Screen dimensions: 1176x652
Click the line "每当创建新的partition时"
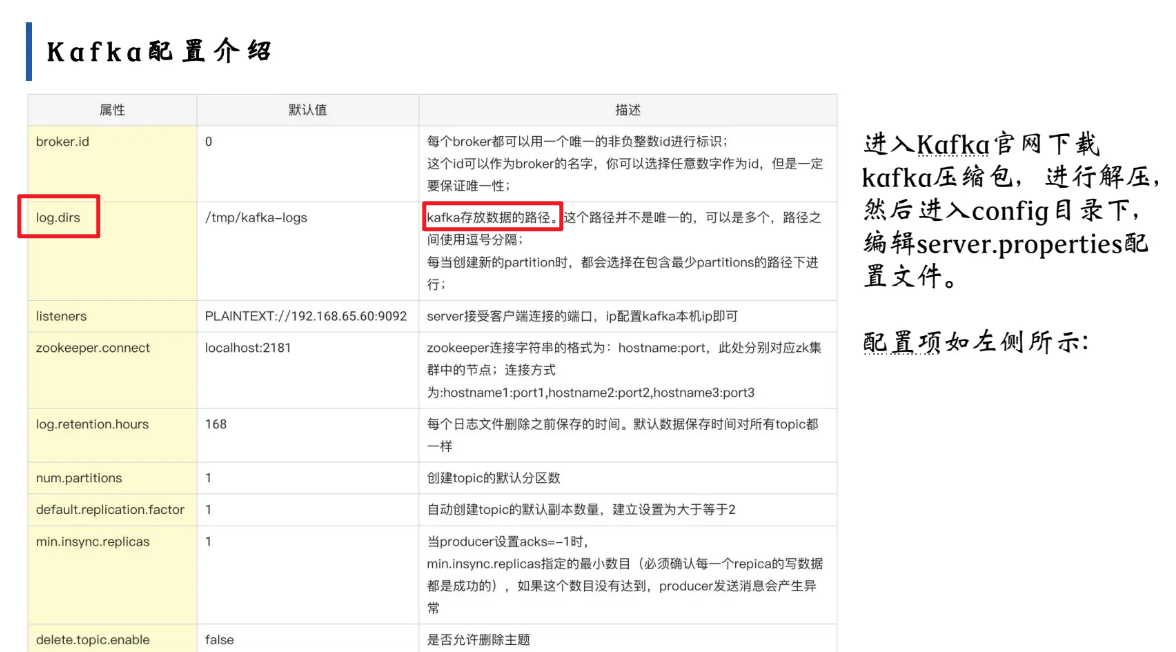[622, 263]
